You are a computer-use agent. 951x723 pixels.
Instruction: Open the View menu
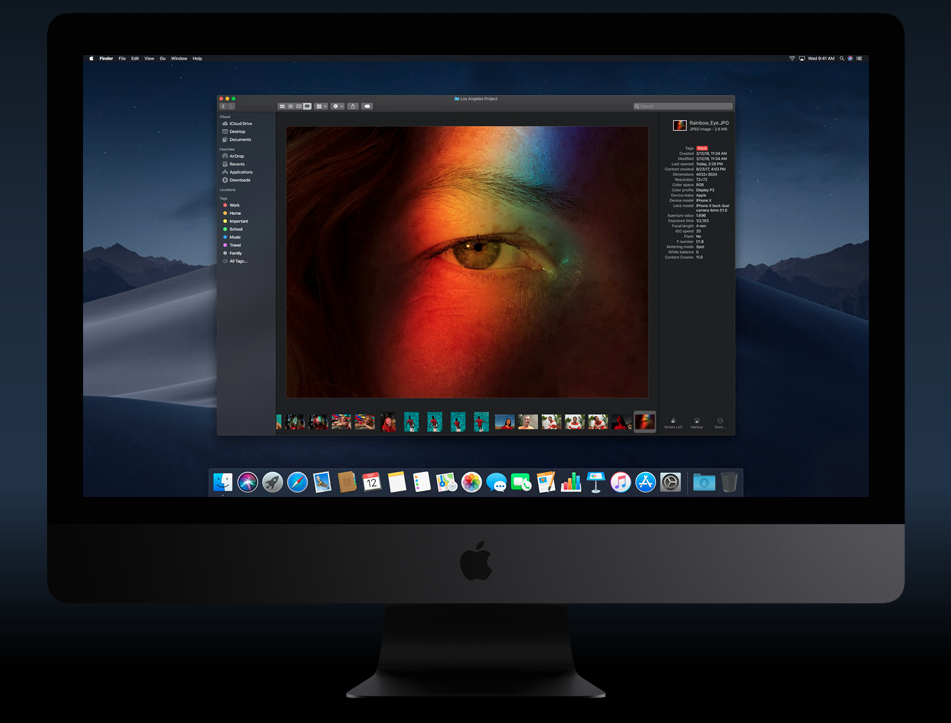point(148,58)
